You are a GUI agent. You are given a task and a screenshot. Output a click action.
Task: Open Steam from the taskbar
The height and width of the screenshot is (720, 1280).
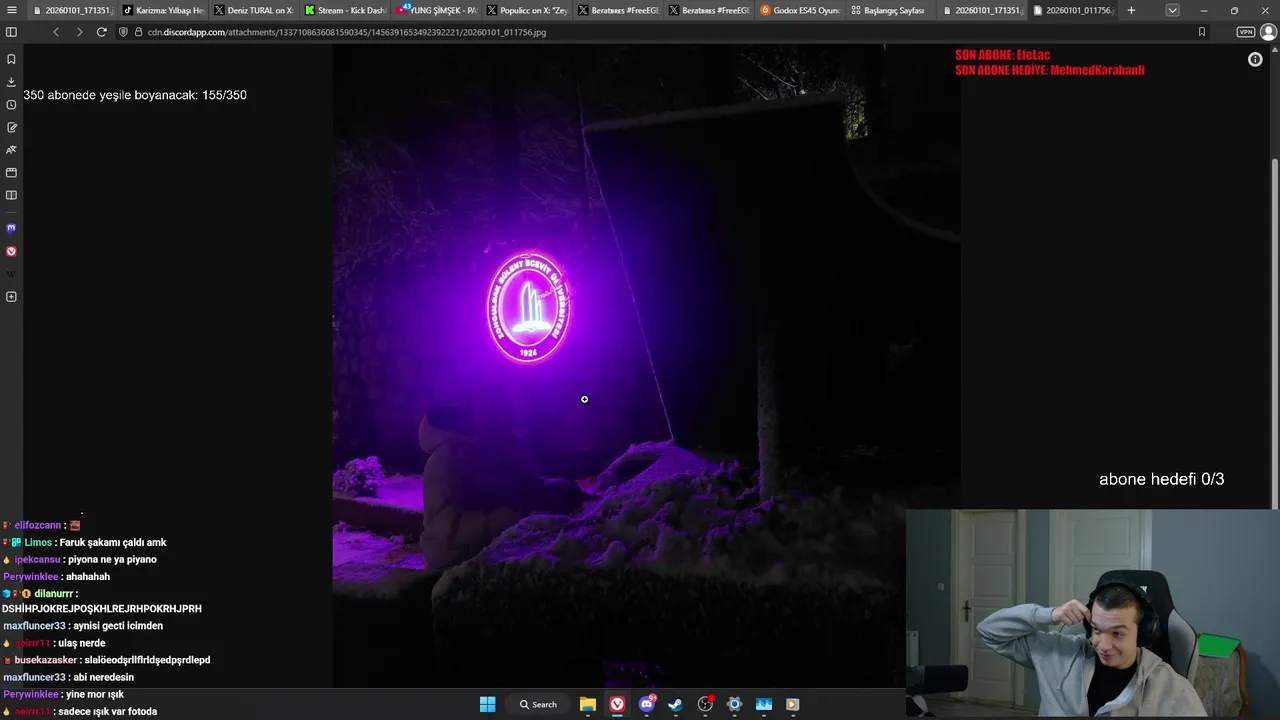click(675, 704)
